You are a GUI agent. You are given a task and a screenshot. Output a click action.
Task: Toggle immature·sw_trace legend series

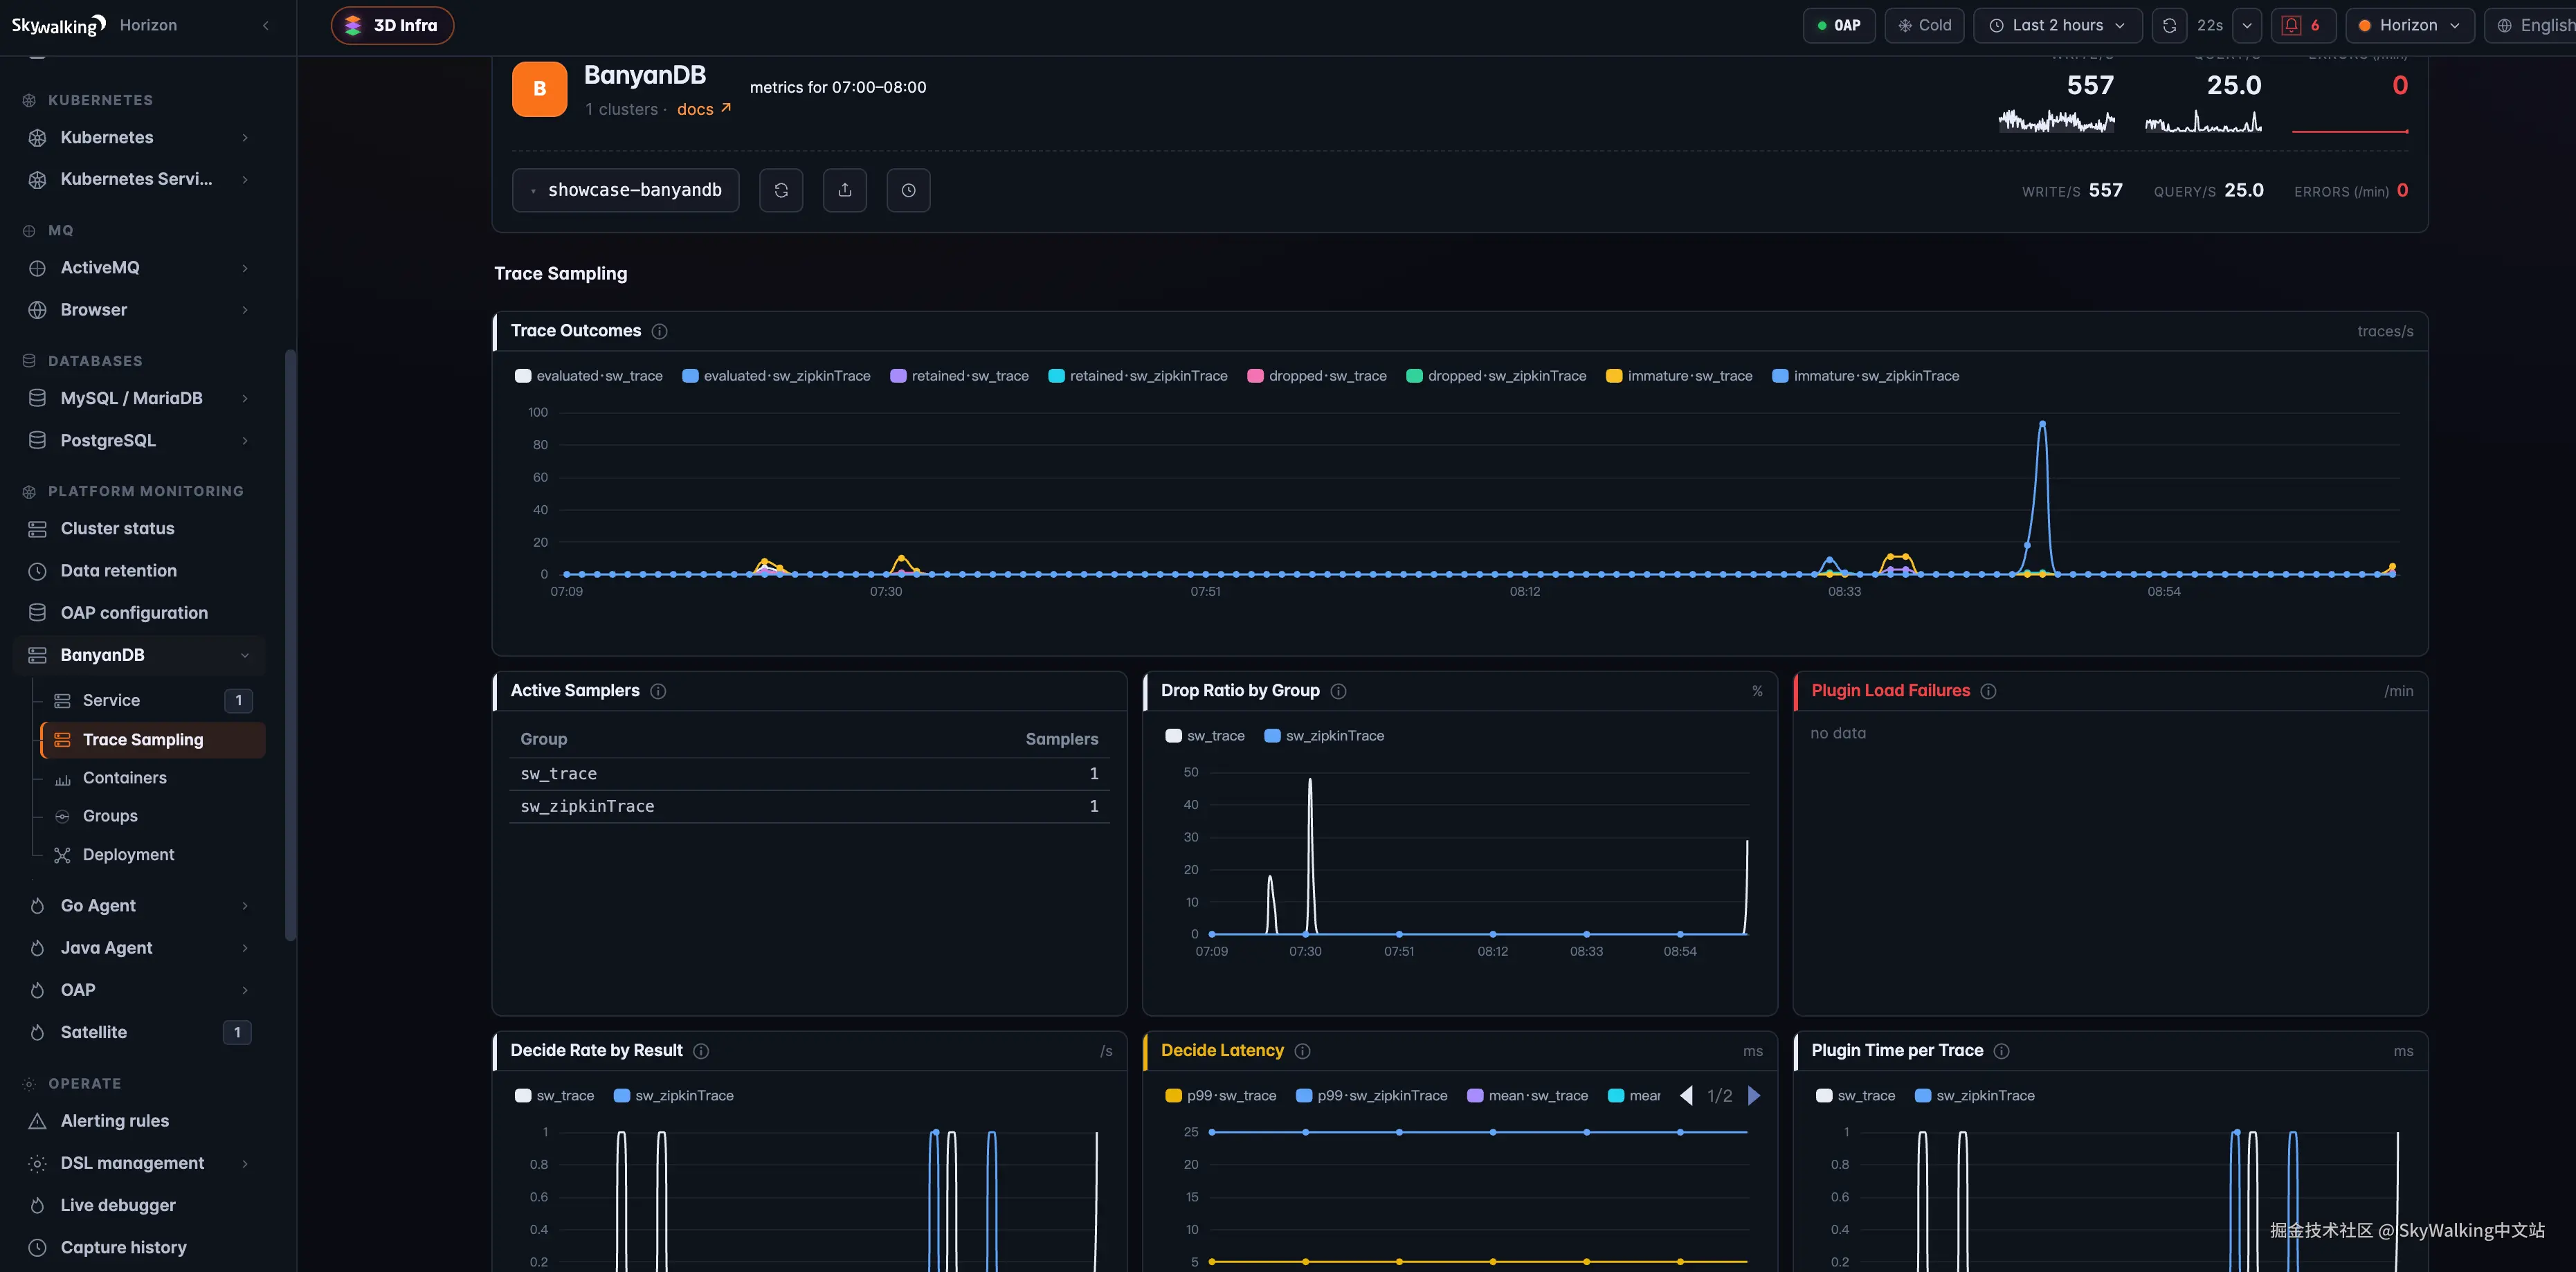tap(1679, 376)
